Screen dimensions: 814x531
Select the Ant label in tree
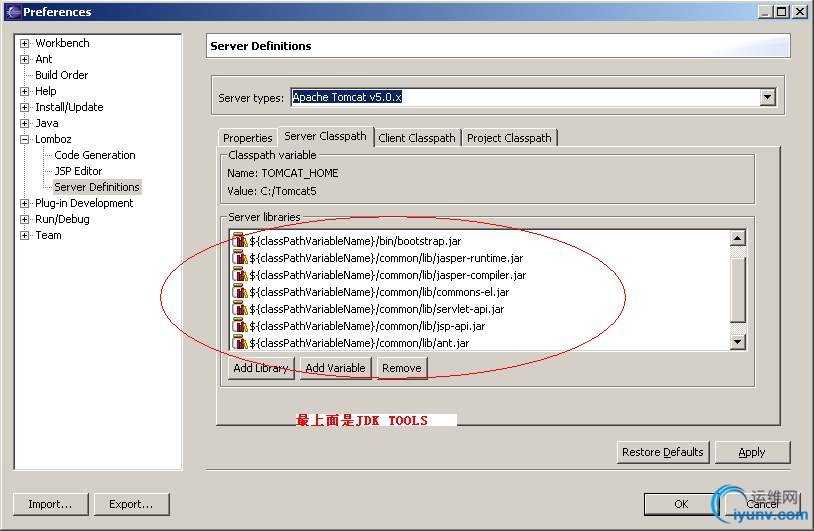coord(44,59)
